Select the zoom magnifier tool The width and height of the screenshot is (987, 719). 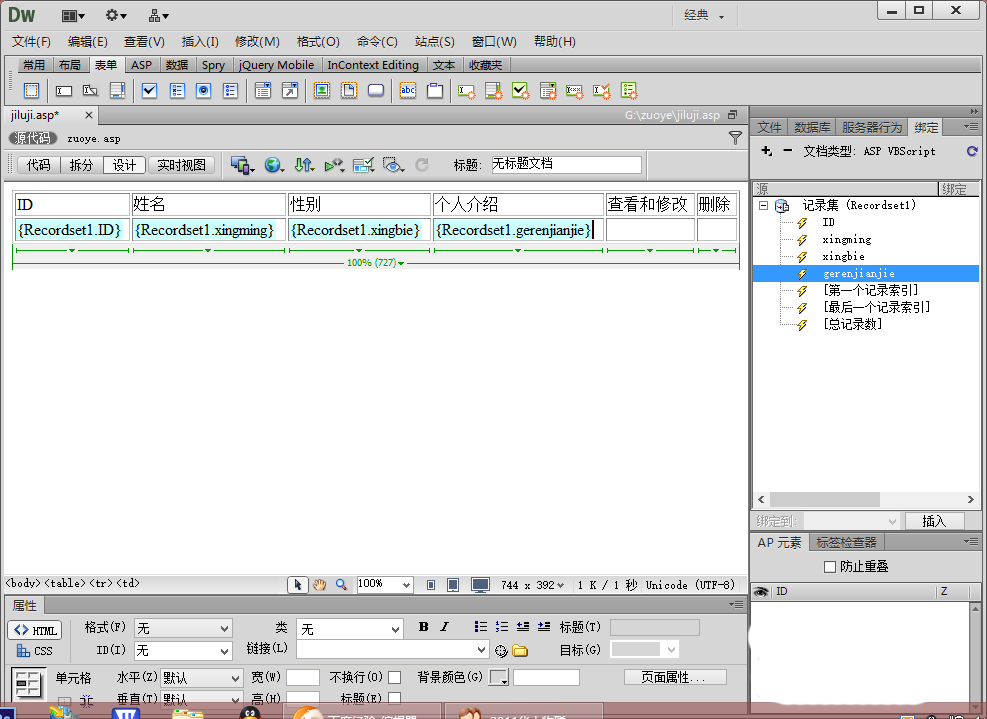pyautogui.click(x=341, y=584)
